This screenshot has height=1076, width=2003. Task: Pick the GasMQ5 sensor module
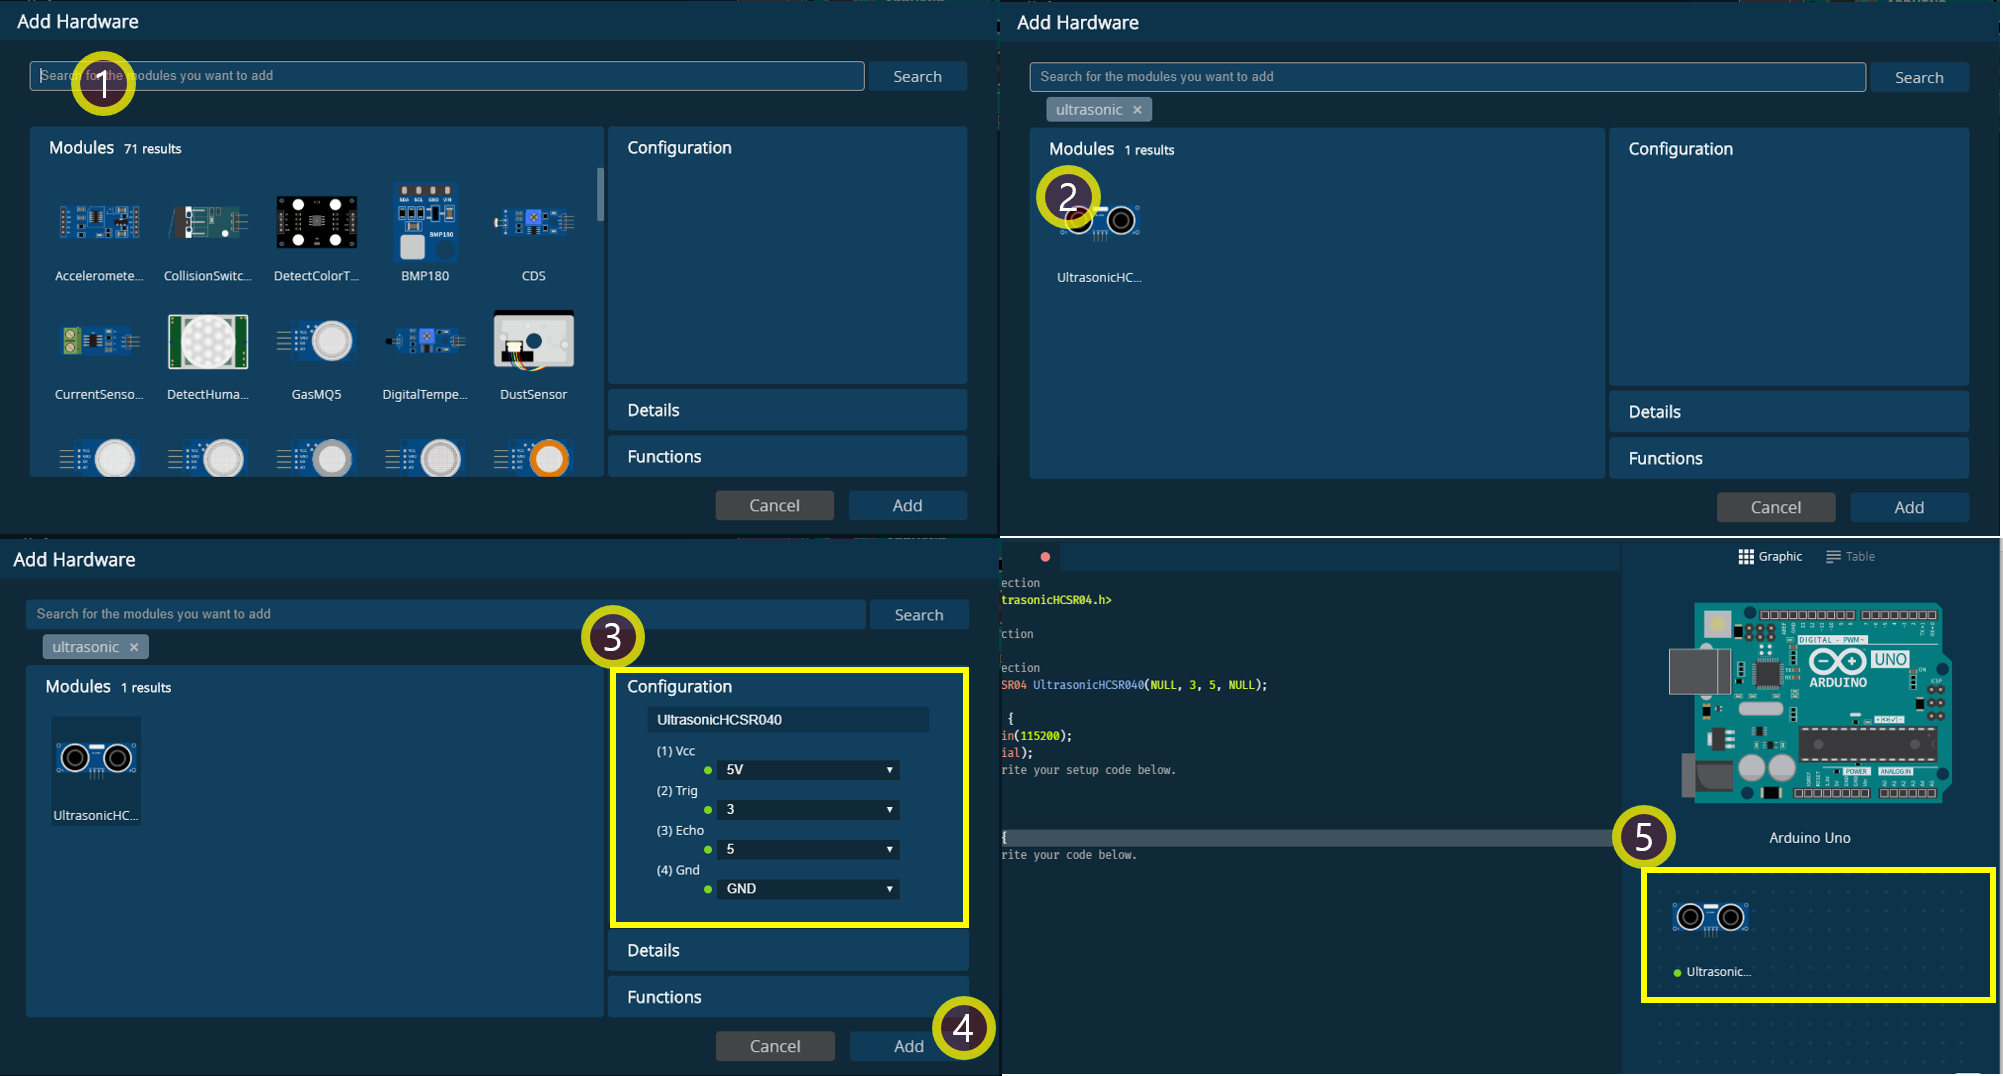[316, 342]
